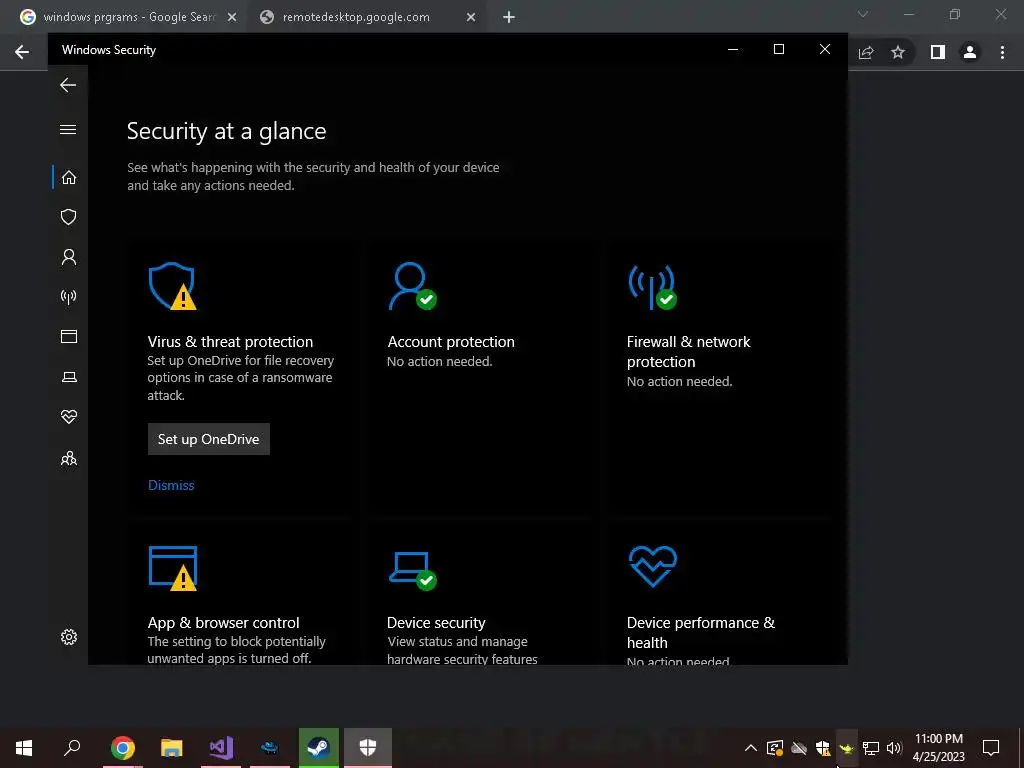Screen dimensions: 1024x768
Task: Close the remotedesktop.google.com tab
Action: point(471,18)
